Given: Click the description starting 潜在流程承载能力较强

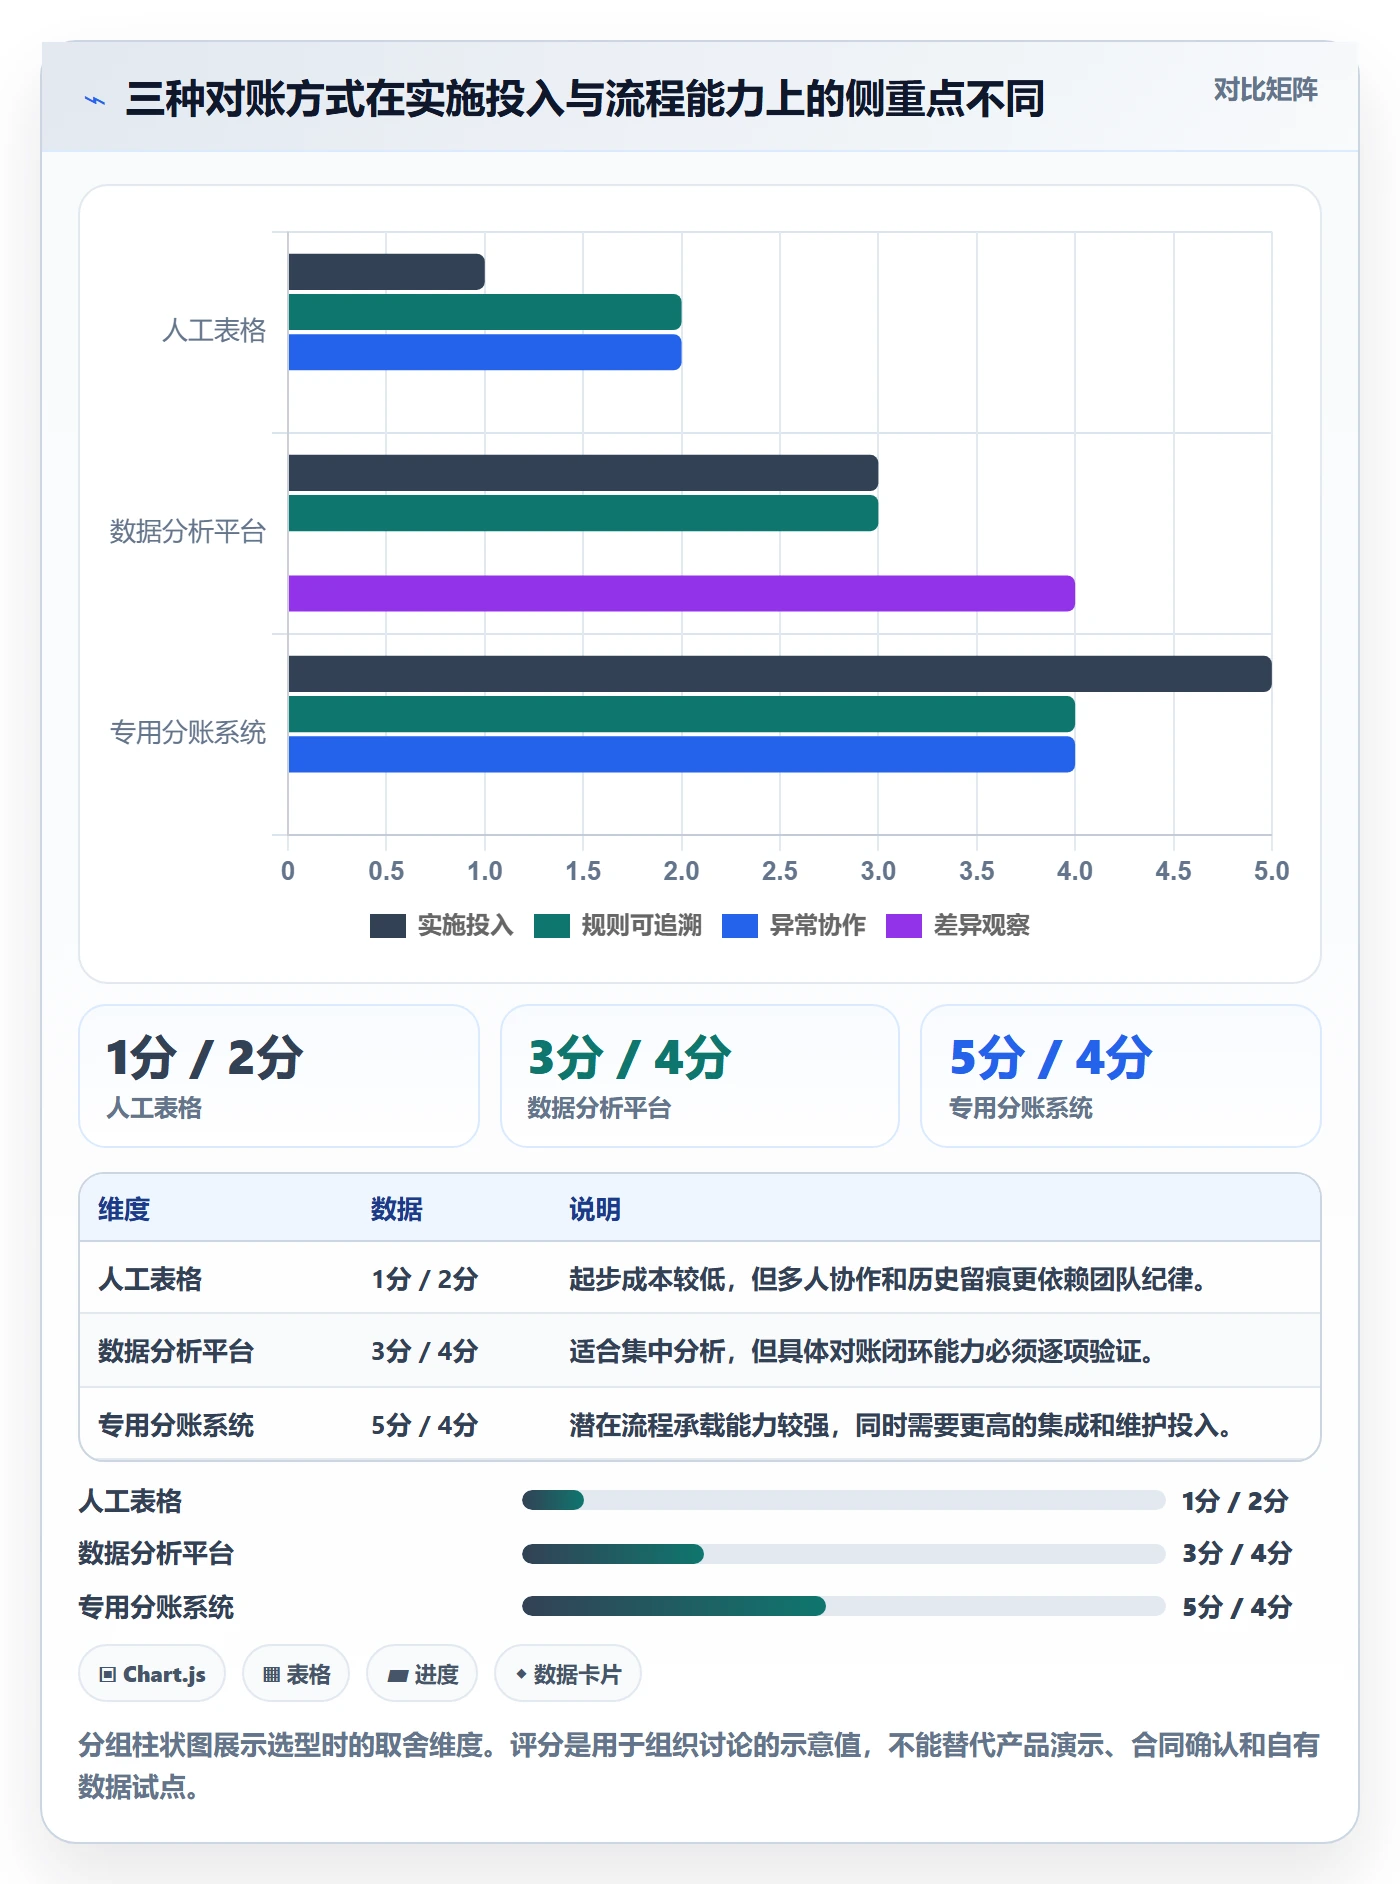Looking at the screenshot, I should pyautogui.click(x=900, y=1425).
